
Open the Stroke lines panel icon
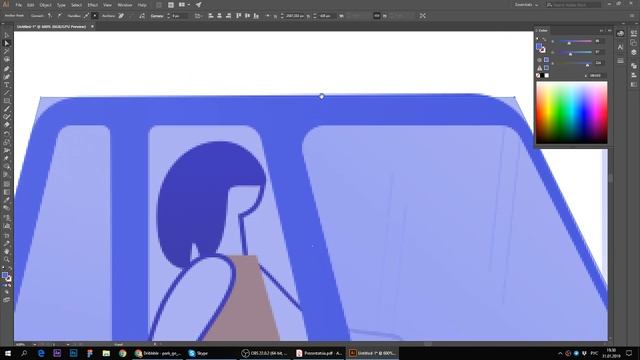[x=620, y=60]
